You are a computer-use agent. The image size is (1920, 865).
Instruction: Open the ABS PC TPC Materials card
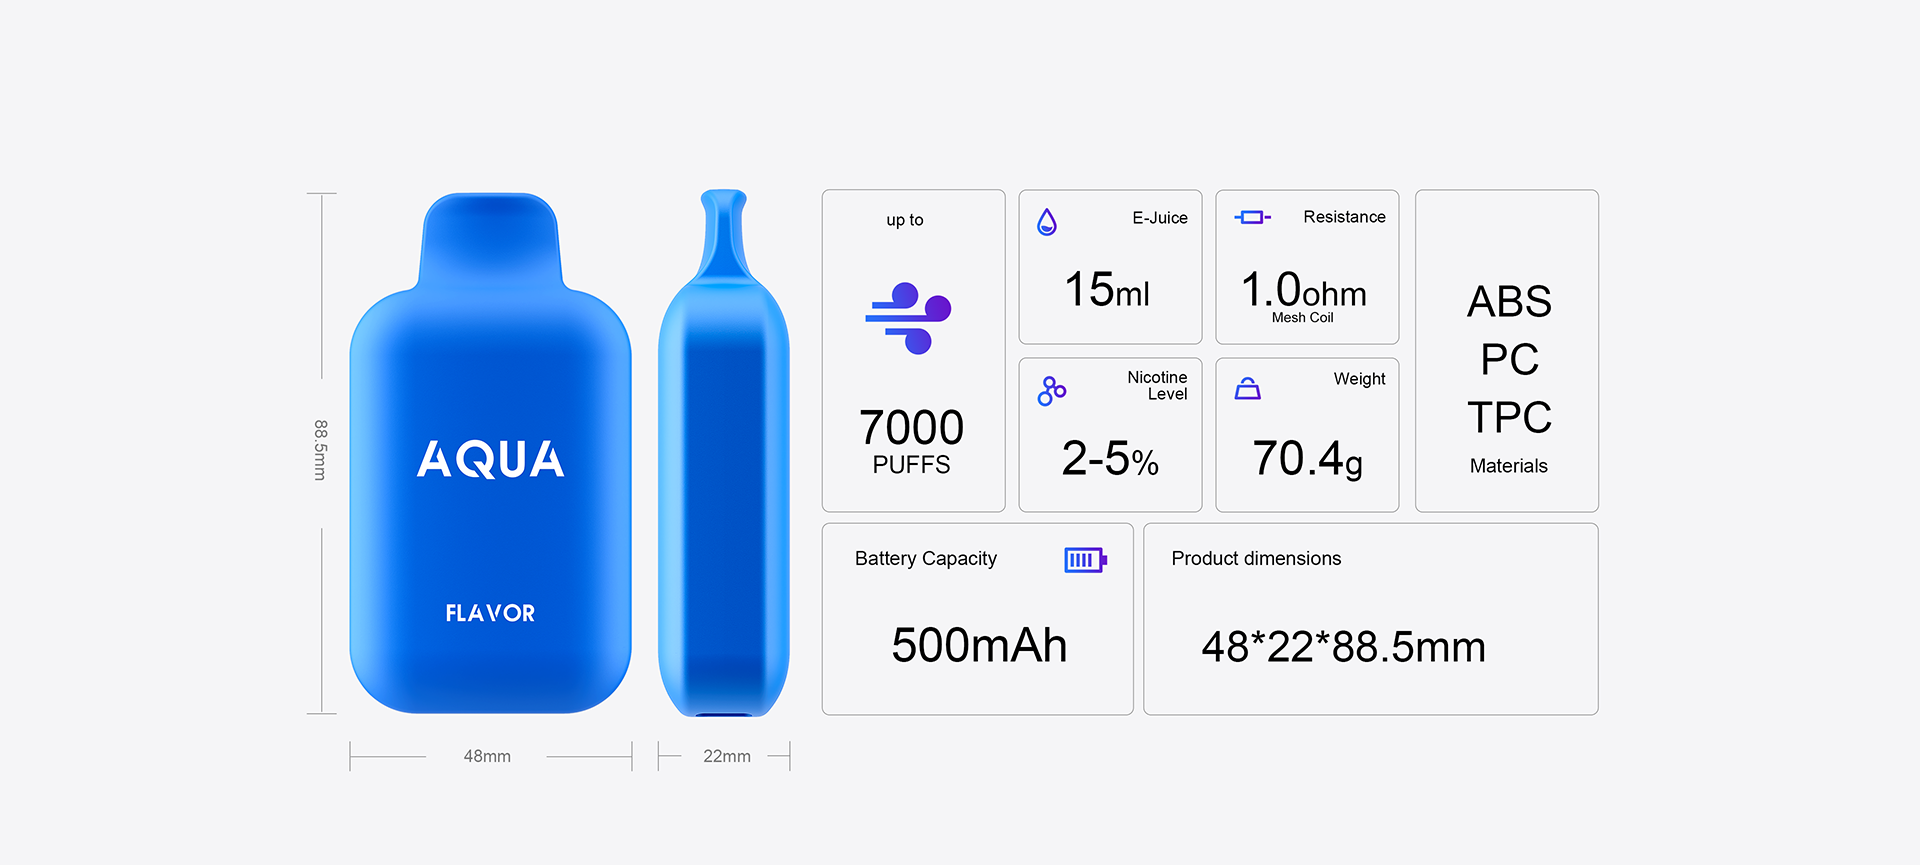point(1507,351)
